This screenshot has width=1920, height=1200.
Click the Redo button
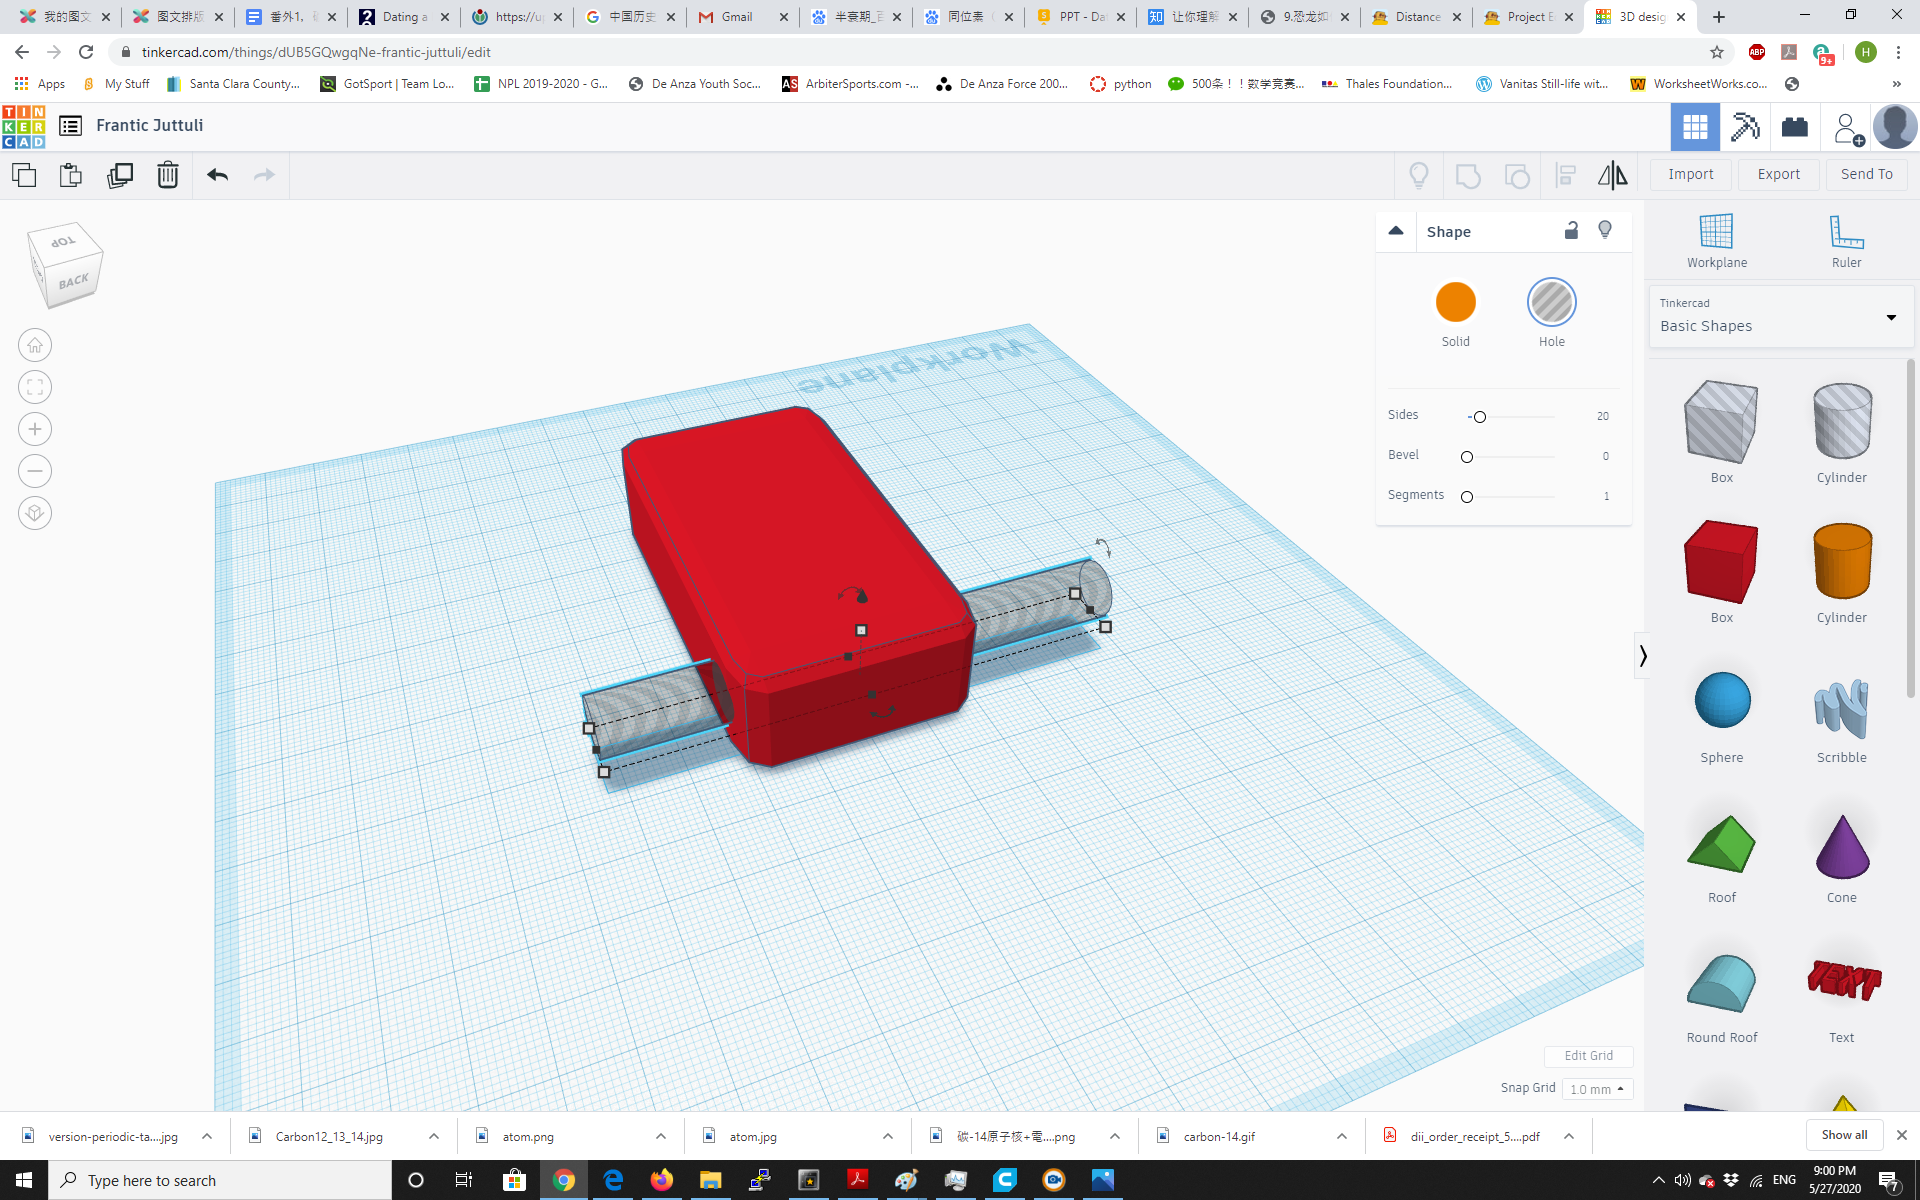(264, 173)
